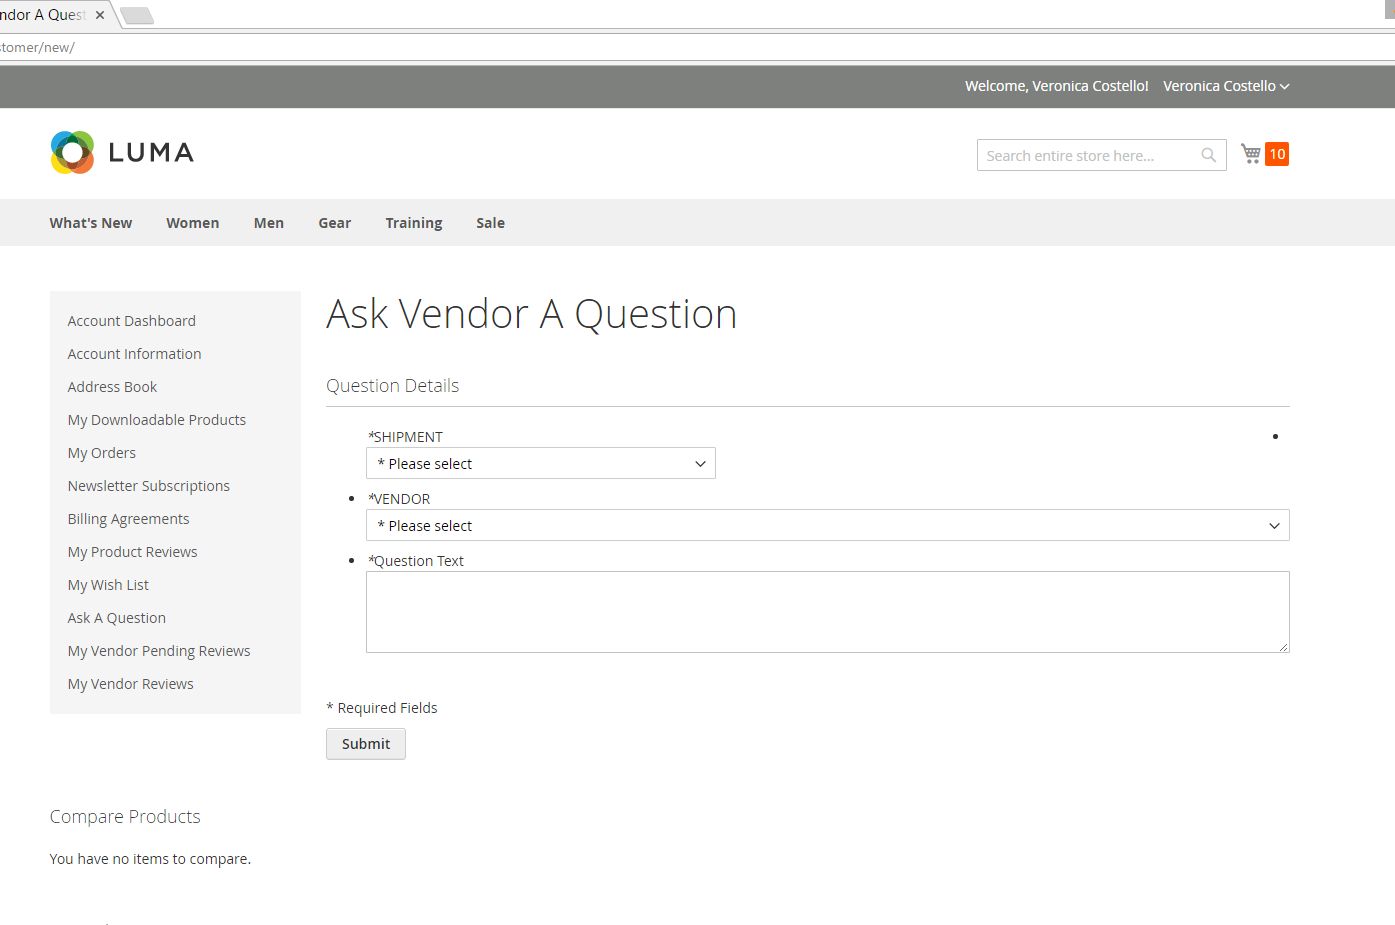Click the *Question Text label
This screenshot has height=925, width=1395.
click(416, 561)
